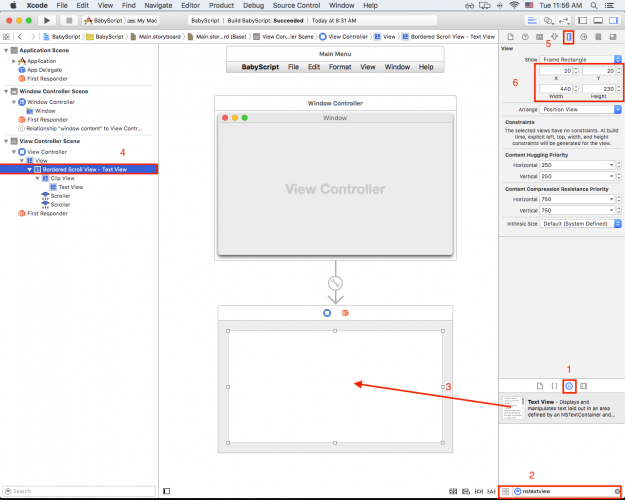Open the Arrange Position View dropdown
The image size is (625, 500).
tap(580, 109)
